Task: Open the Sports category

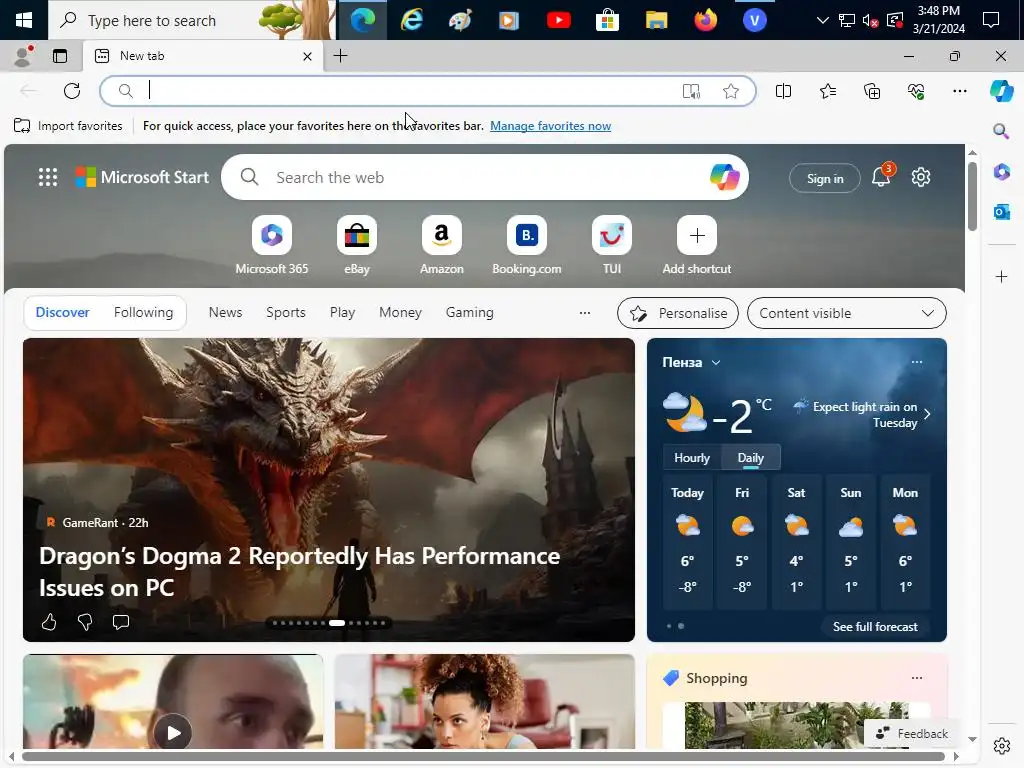Action: pyautogui.click(x=285, y=313)
